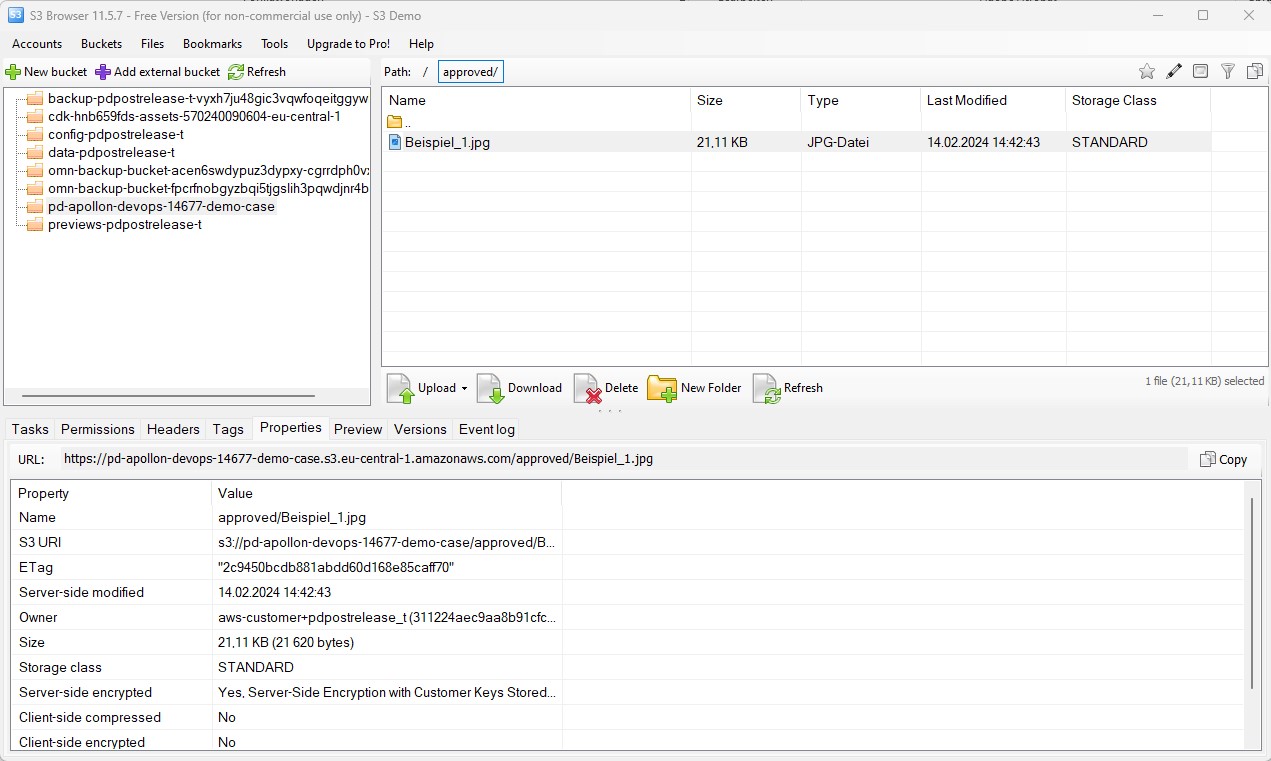Switch to the Versions tab
This screenshot has height=761, width=1271.
(419, 429)
